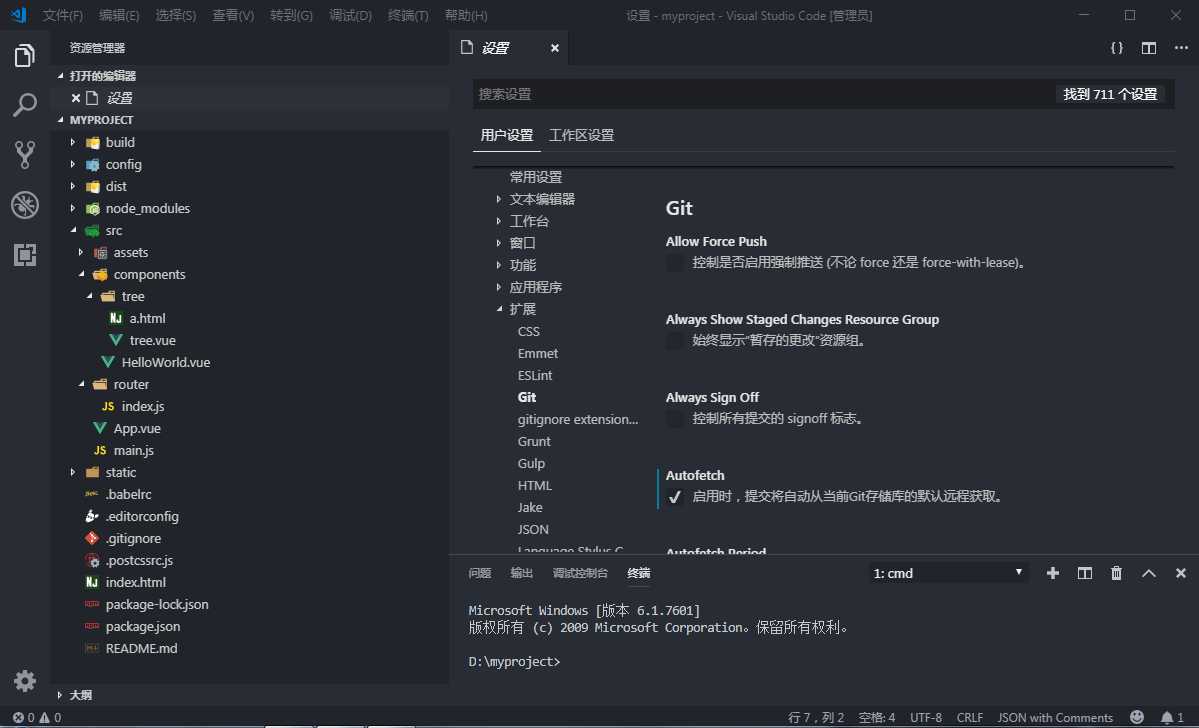Open index.js in router folder

pyautogui.click(x=142, y=407)
